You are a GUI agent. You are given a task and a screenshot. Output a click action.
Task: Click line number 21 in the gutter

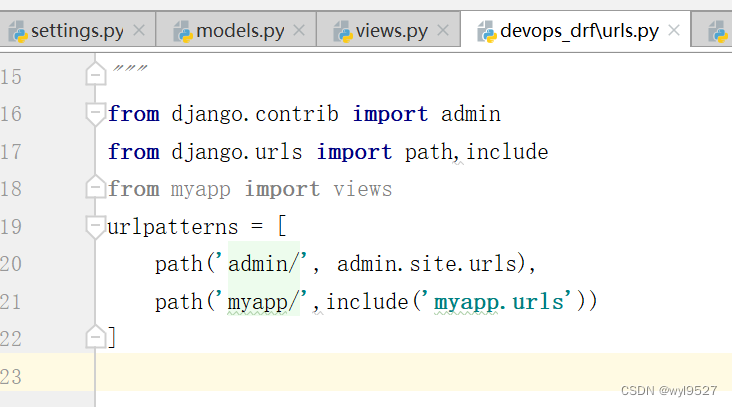(x=11, y=302)
